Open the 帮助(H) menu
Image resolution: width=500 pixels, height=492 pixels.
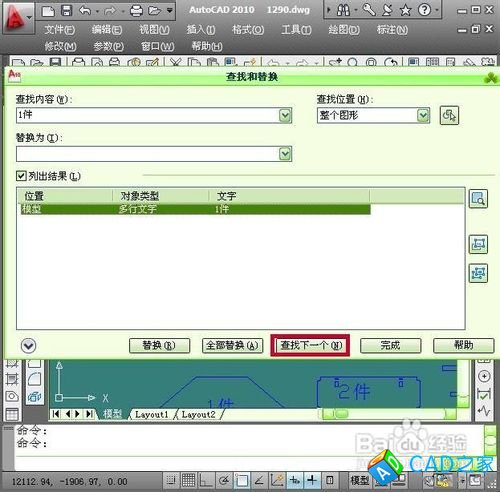point(207,46)
